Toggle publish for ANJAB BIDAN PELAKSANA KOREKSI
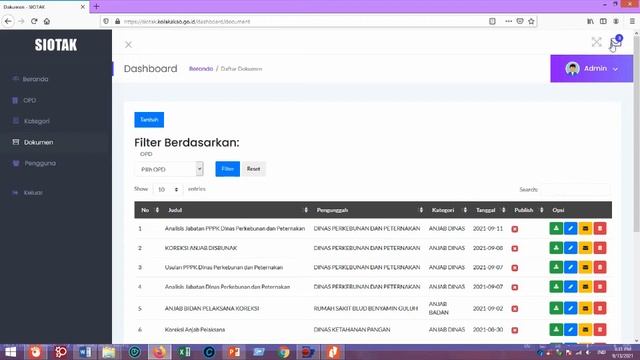The width and height of the screenshot is (640, 360). (x=515, y=309)
